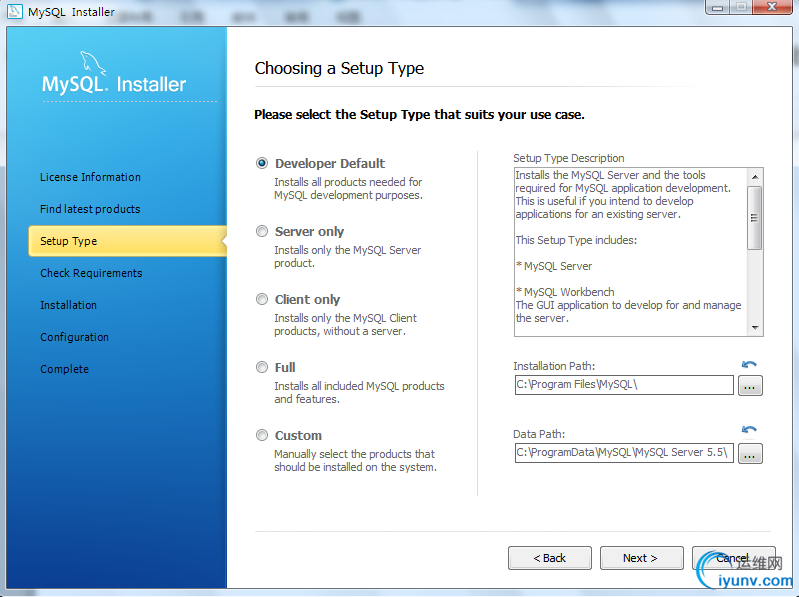
Task: Choose the Custom setup radio button
Action: tap(262, 435)
